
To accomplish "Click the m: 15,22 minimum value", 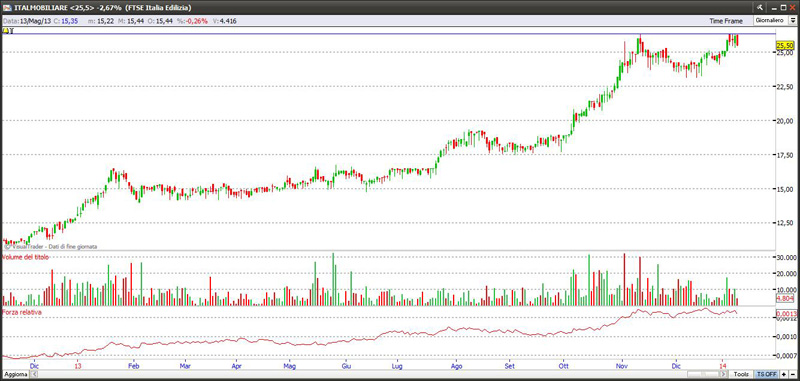I will pos(101,21).
